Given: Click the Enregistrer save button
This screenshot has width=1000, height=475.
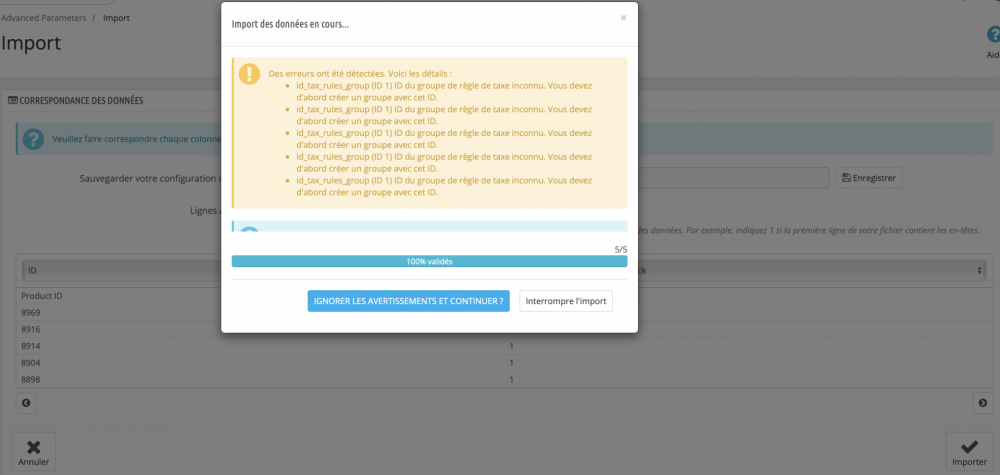Looking at the screenshot, I should (x=869, y=178).
